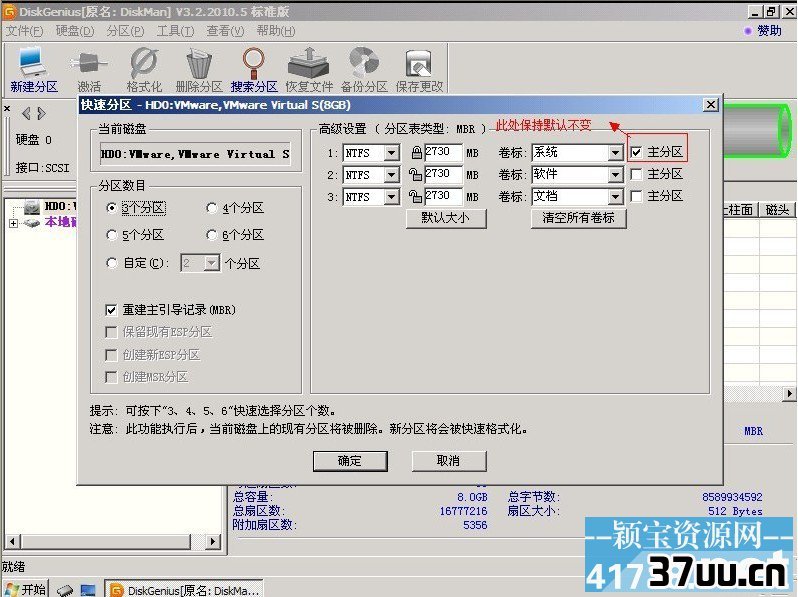Screen dimensions: 798x597
Task: Open volume label dropdown showing 软件
Action: [x=615, y=175]
